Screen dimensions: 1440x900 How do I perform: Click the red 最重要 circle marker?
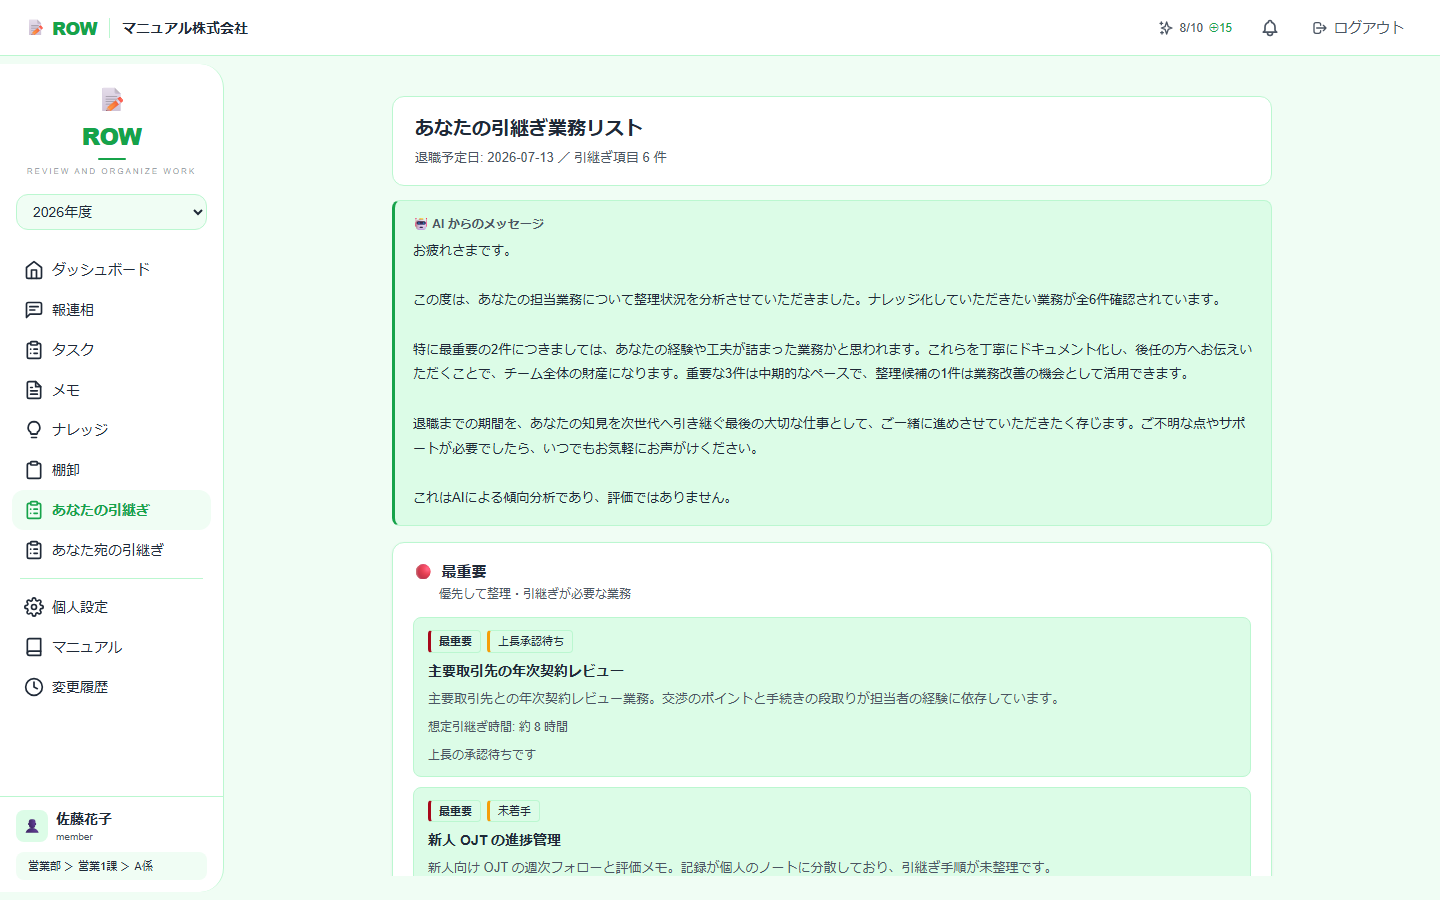tap(423, 572)
